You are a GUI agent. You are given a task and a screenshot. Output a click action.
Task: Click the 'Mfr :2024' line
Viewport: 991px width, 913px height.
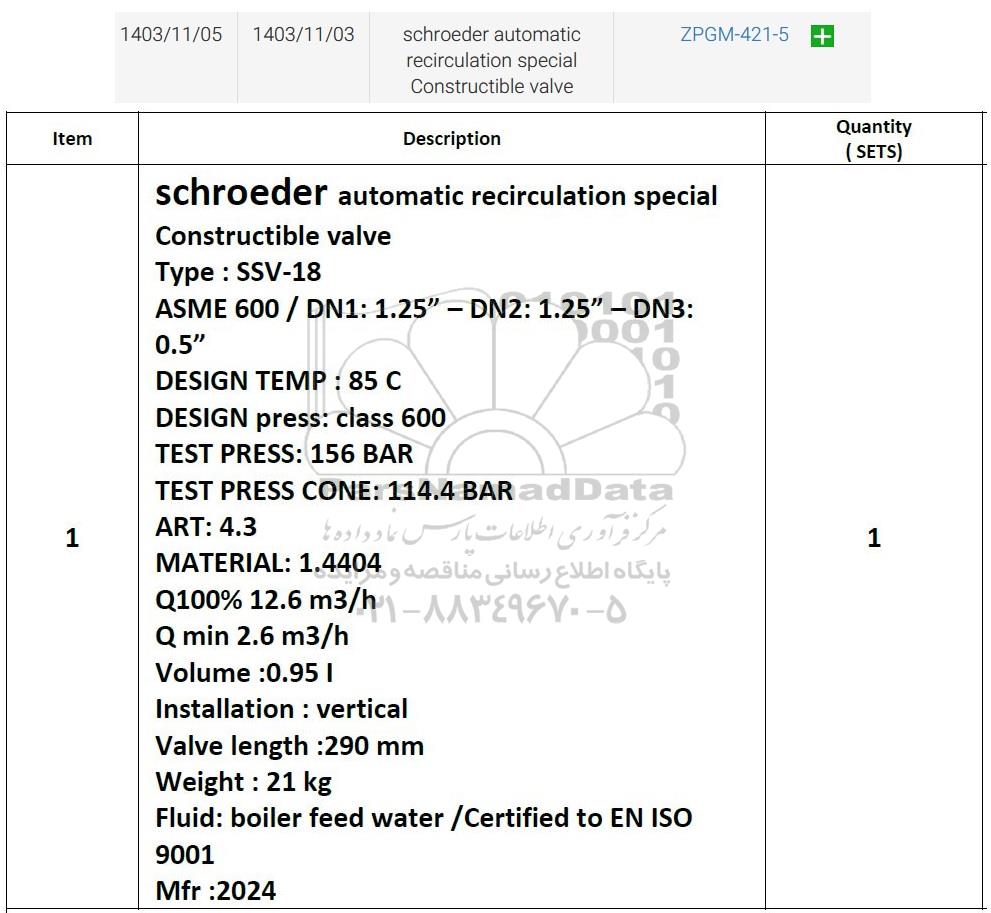[x=216, y=892]
